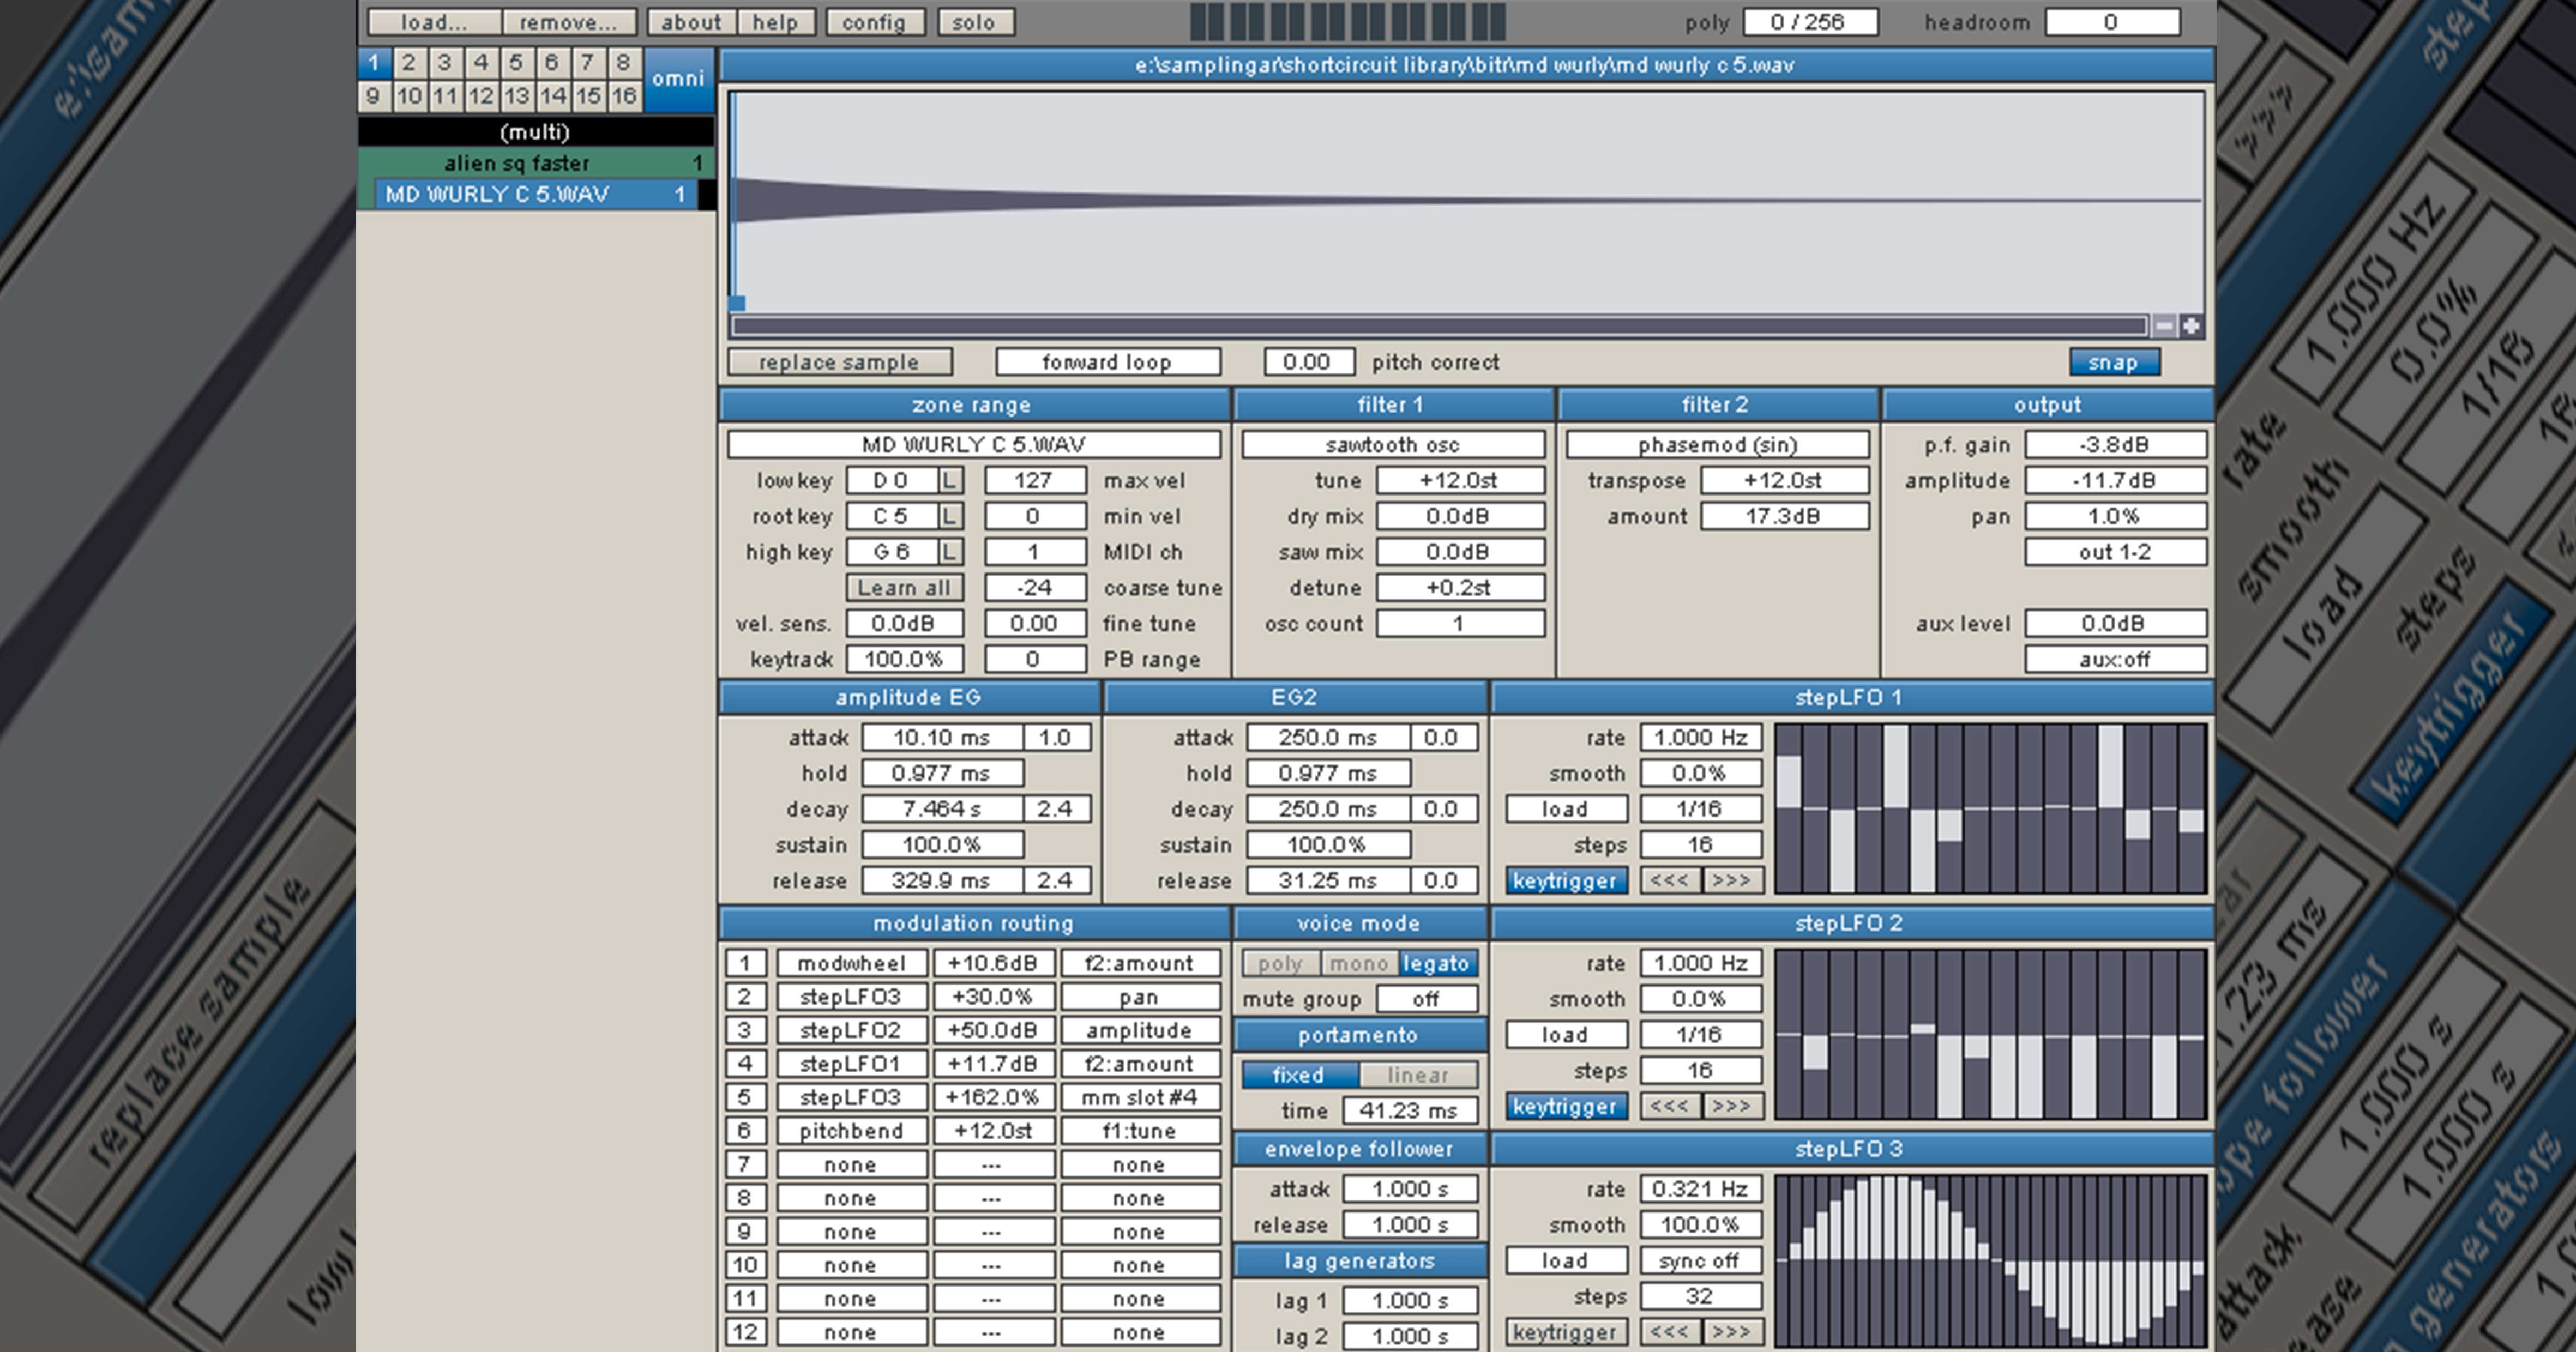
Task: Click the stepLFO 2 step bar editor
Action: [x=1990, y=1035]
